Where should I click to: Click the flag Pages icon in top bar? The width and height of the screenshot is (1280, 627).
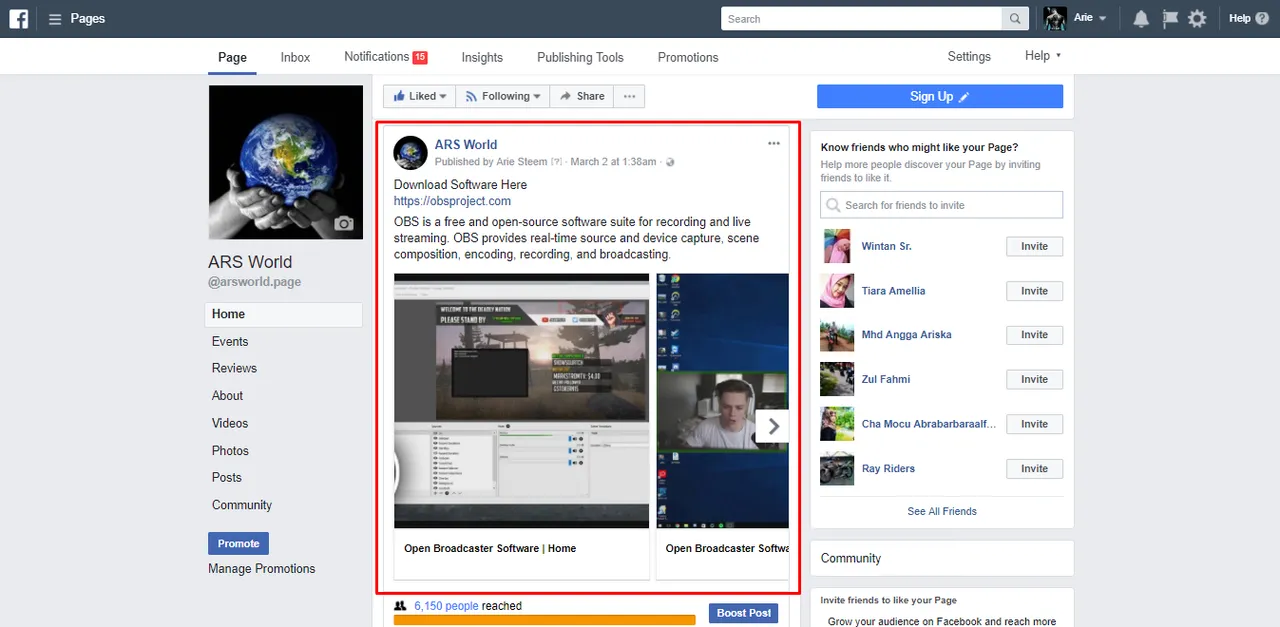pyautogui.click(x=1169, y=19)
